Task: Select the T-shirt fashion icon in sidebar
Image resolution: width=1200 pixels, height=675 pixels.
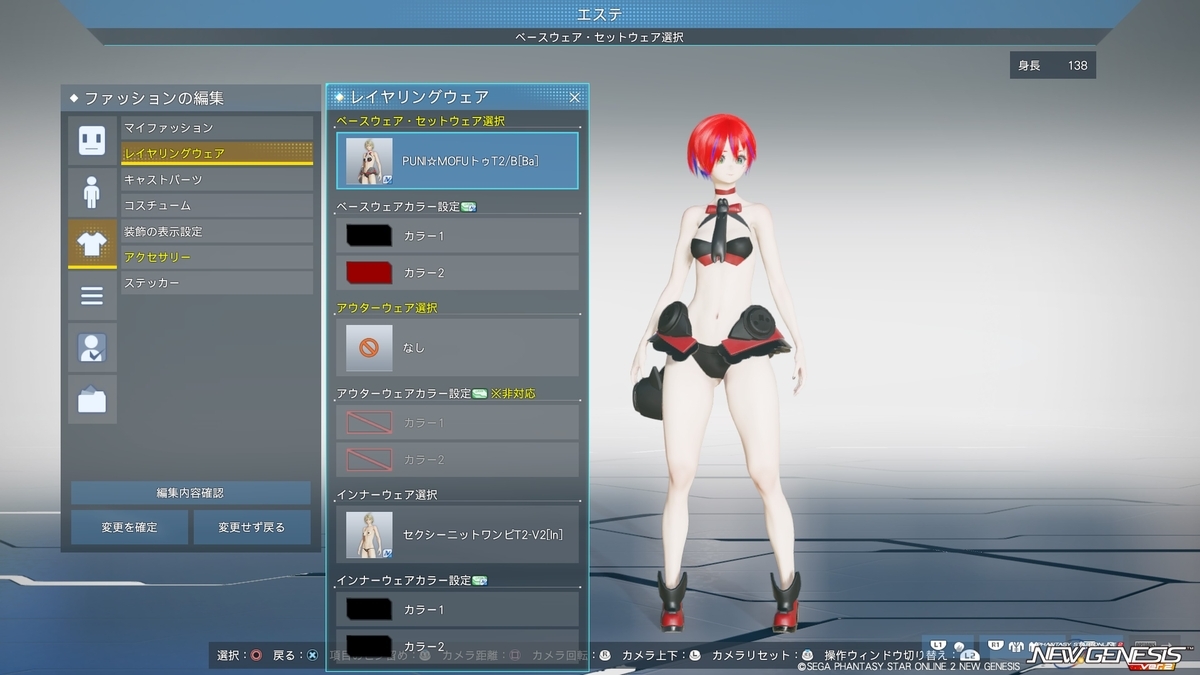Action: point(92,244)
